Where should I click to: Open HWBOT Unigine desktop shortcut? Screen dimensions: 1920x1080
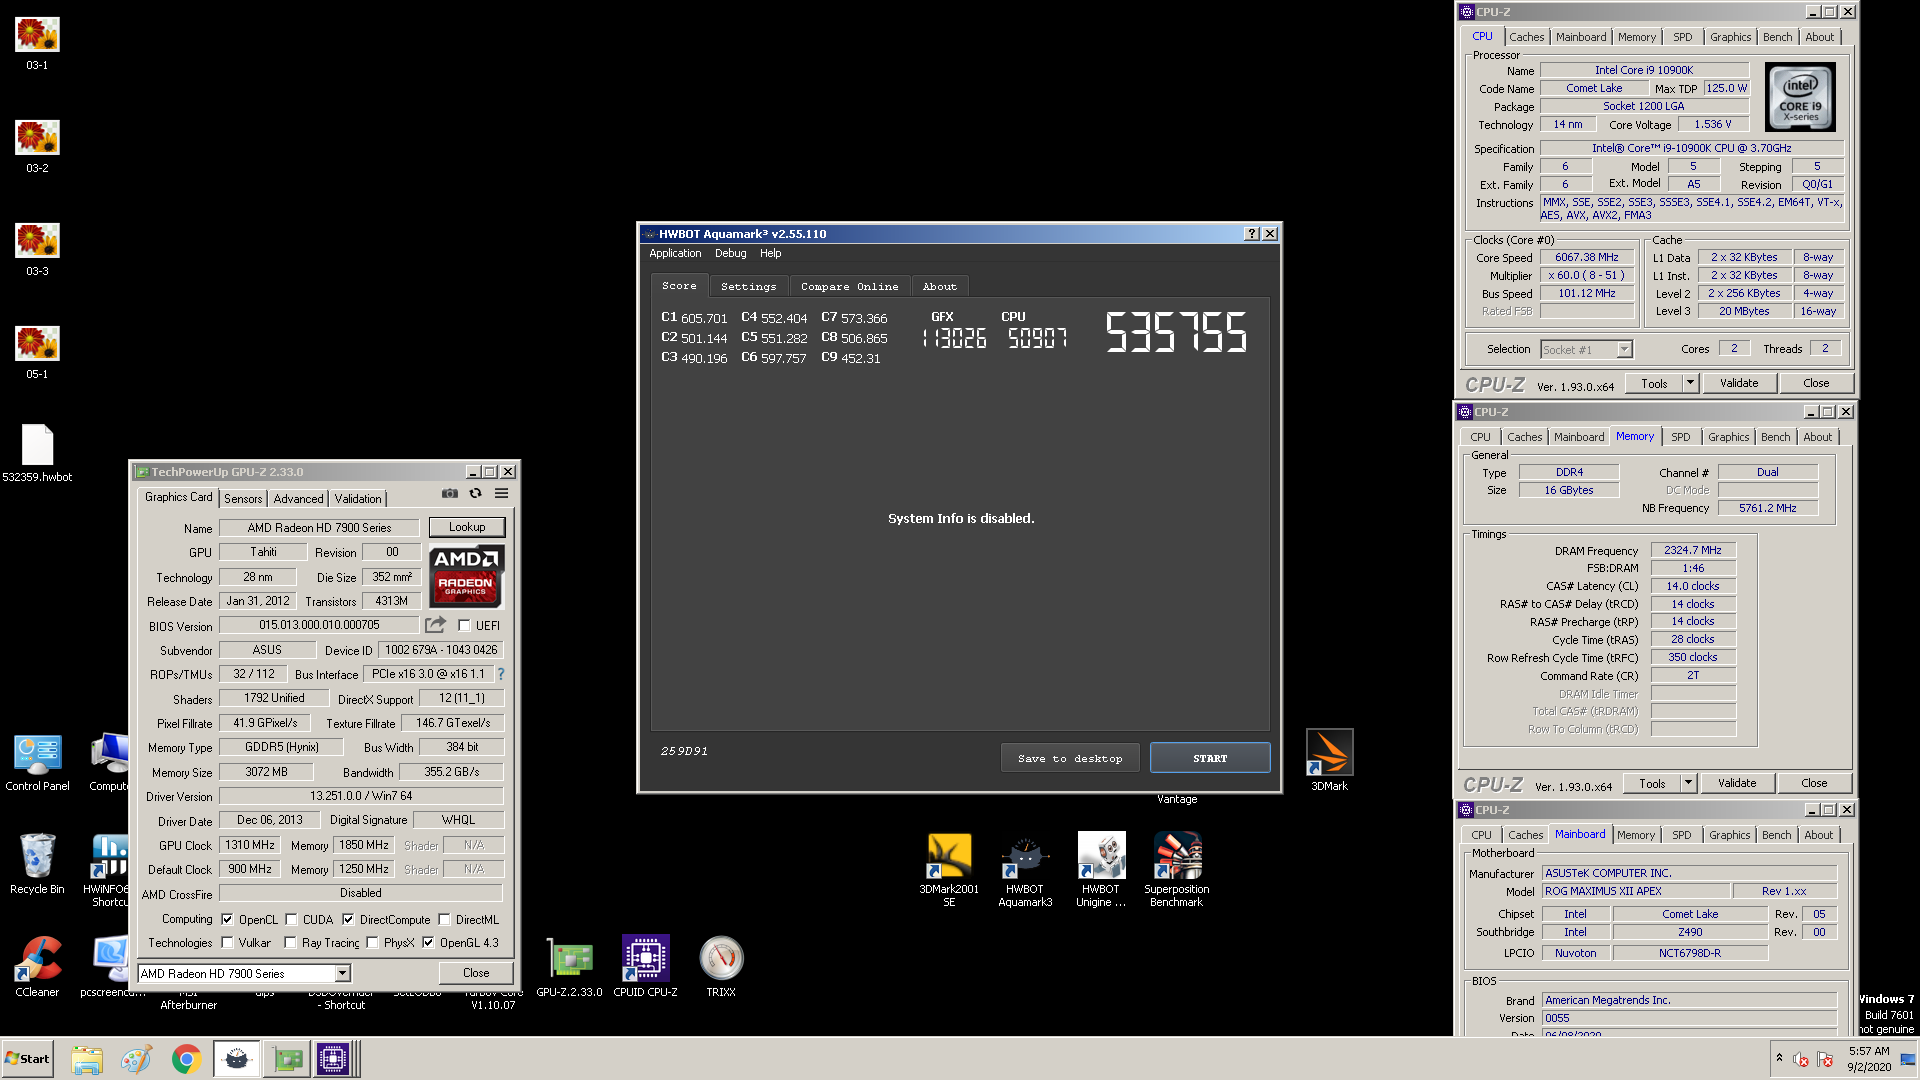click(1101, 870)
